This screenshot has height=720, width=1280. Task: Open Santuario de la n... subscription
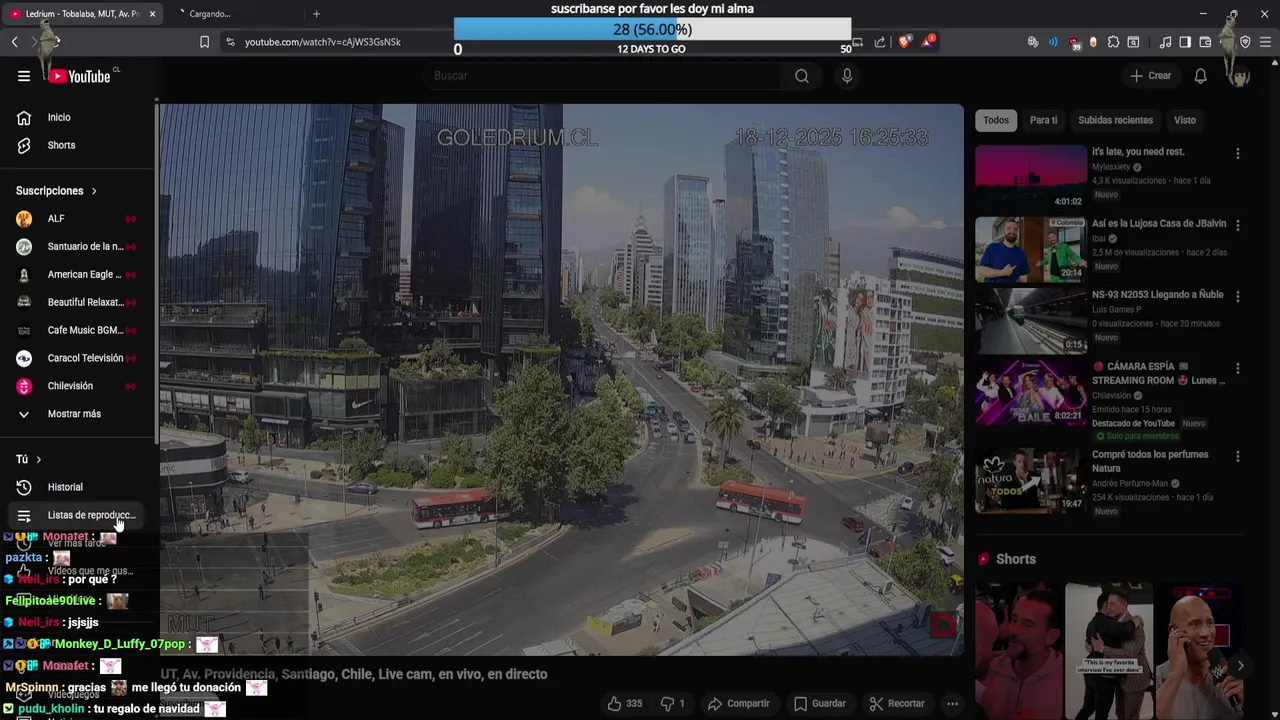pos(78,247)
